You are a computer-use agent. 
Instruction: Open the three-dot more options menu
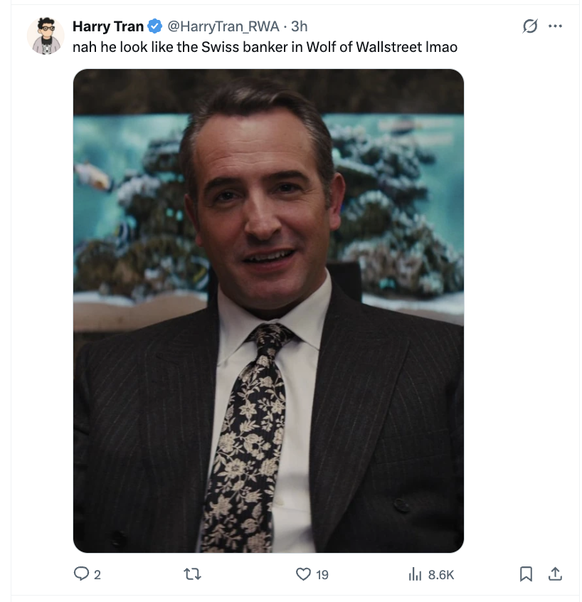click(555, 26)
